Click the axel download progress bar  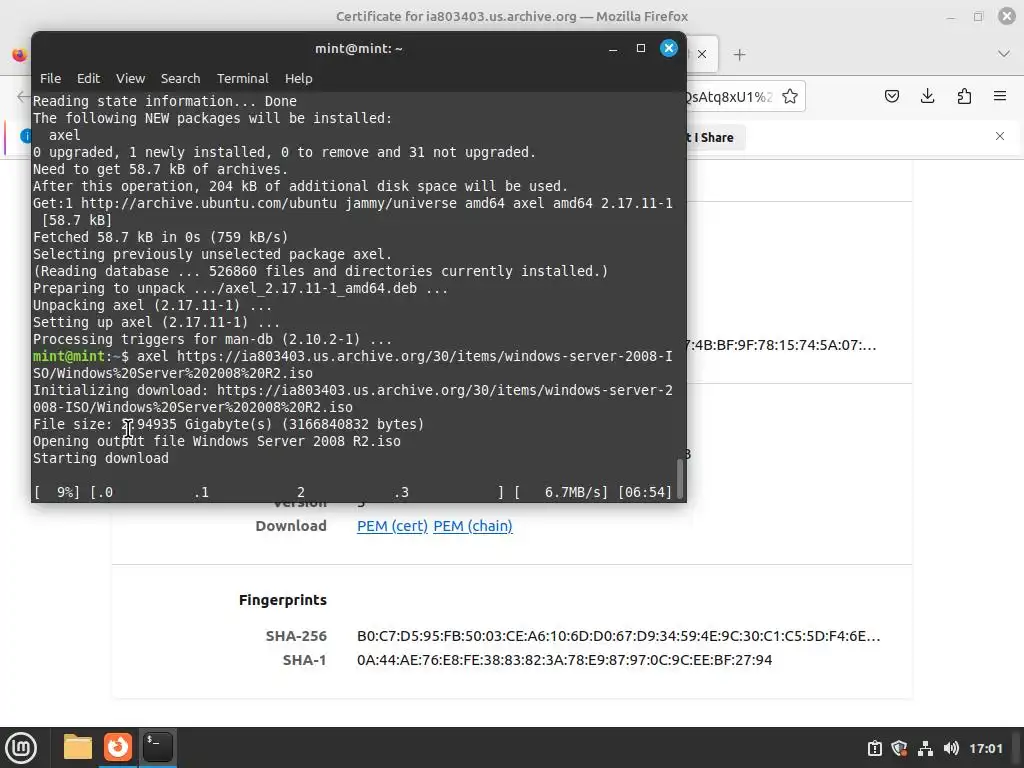pos(353,492)
